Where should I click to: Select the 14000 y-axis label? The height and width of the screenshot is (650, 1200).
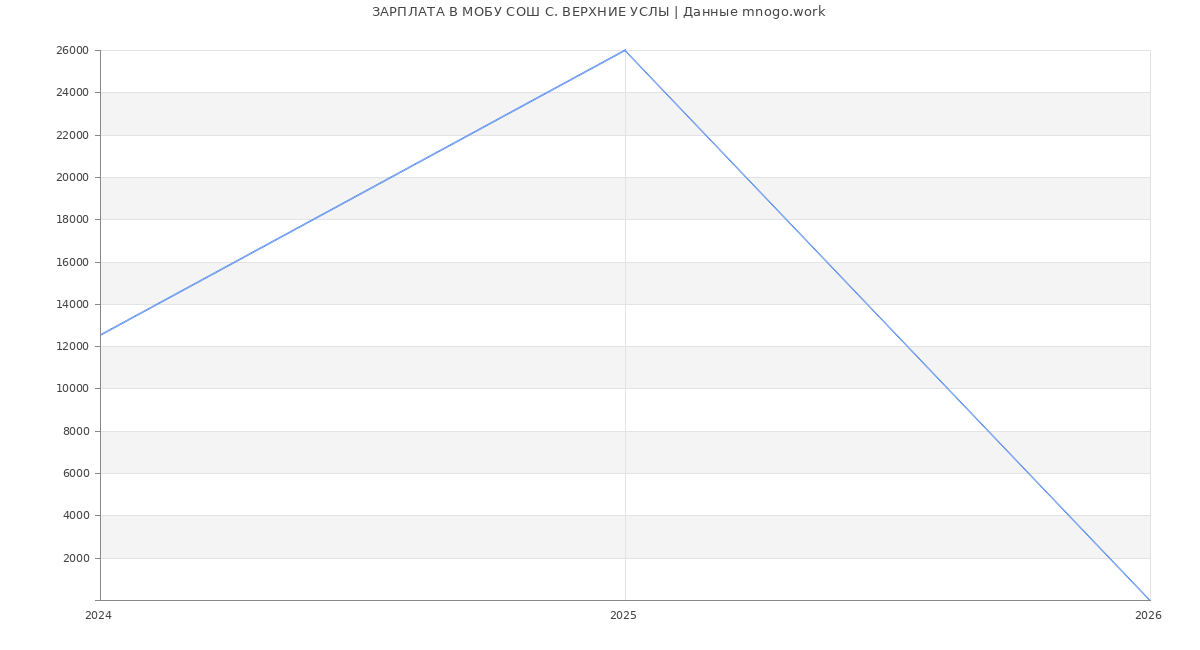tap(72, 304)
